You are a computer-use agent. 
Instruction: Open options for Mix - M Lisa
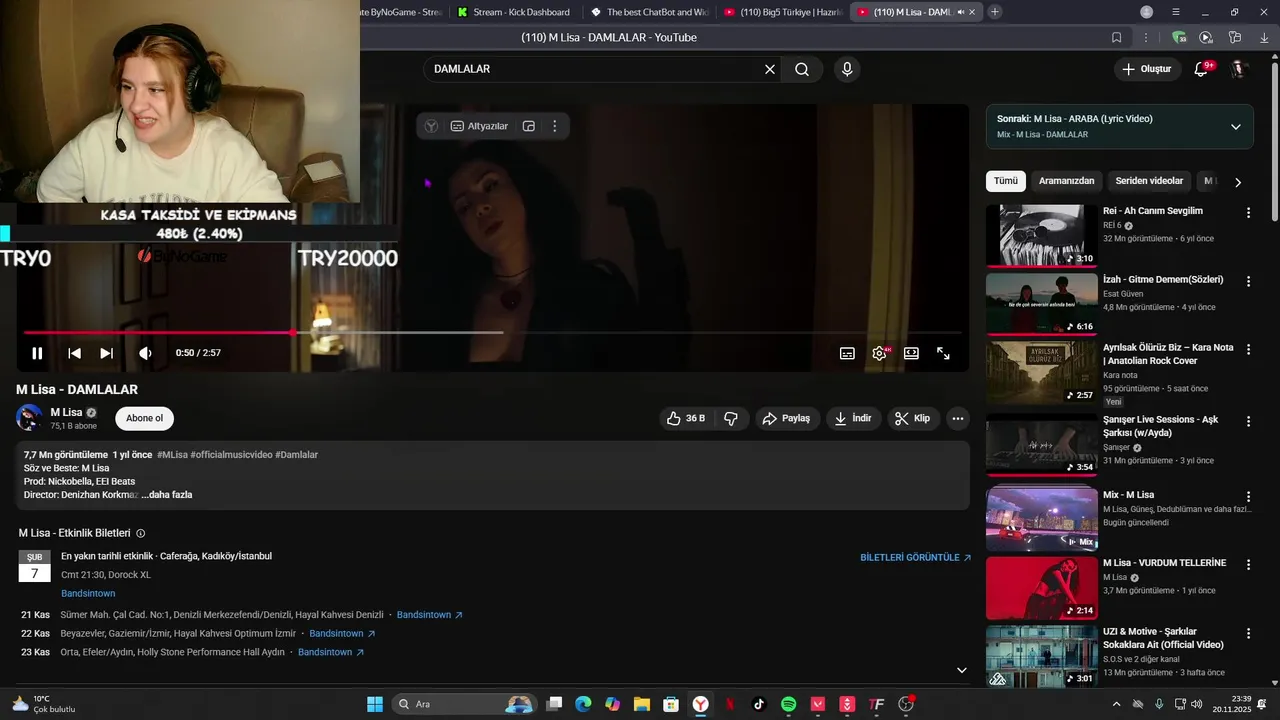click(1248, 496)
